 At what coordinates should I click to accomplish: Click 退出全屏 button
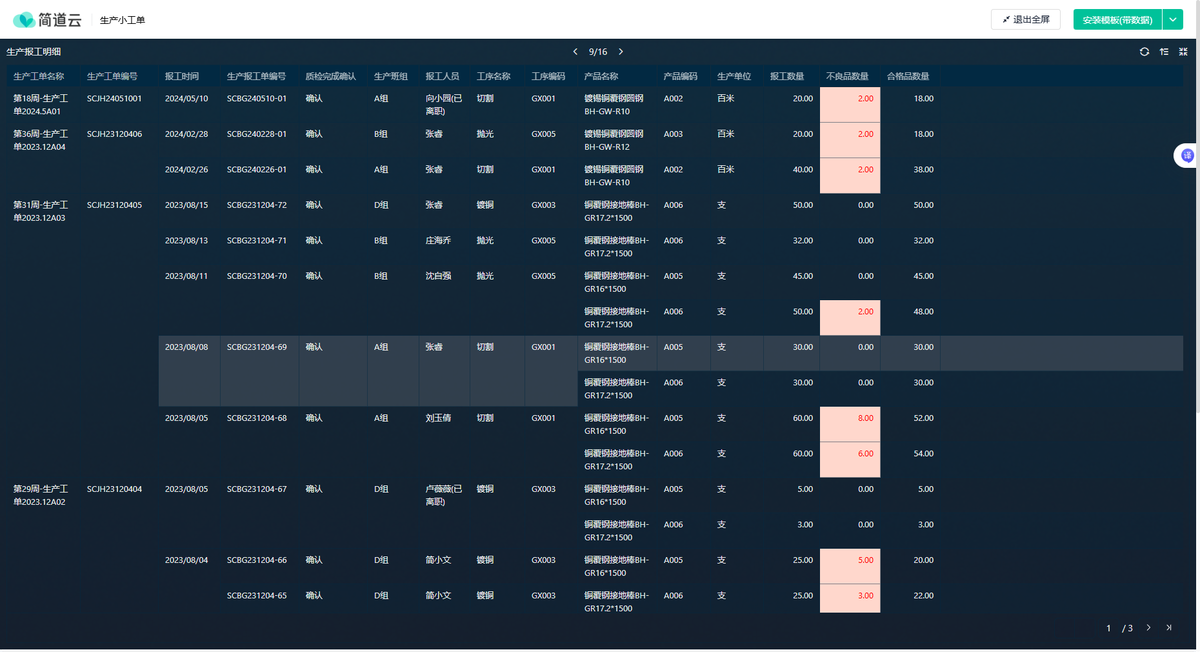pyautogui.click(x=1026, y=19)
